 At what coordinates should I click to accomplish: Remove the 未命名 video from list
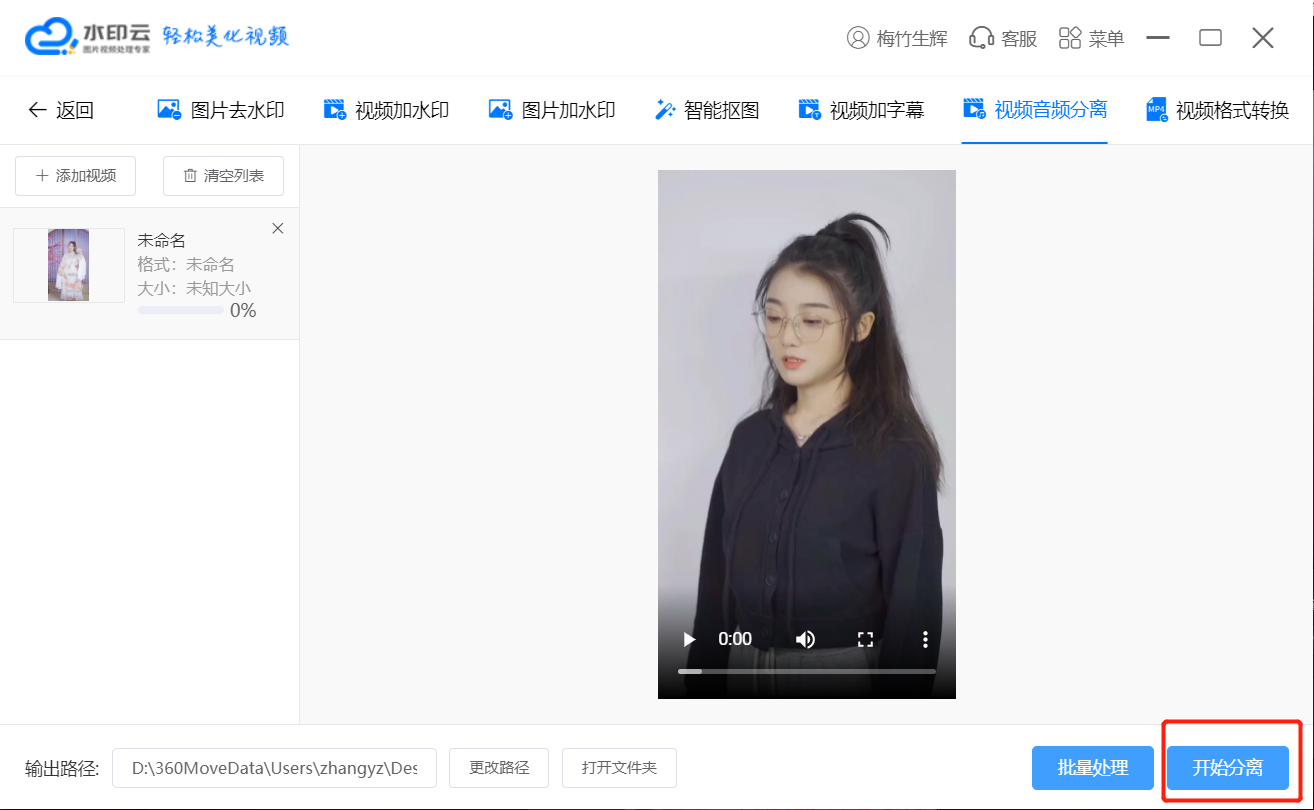point(278,228)
